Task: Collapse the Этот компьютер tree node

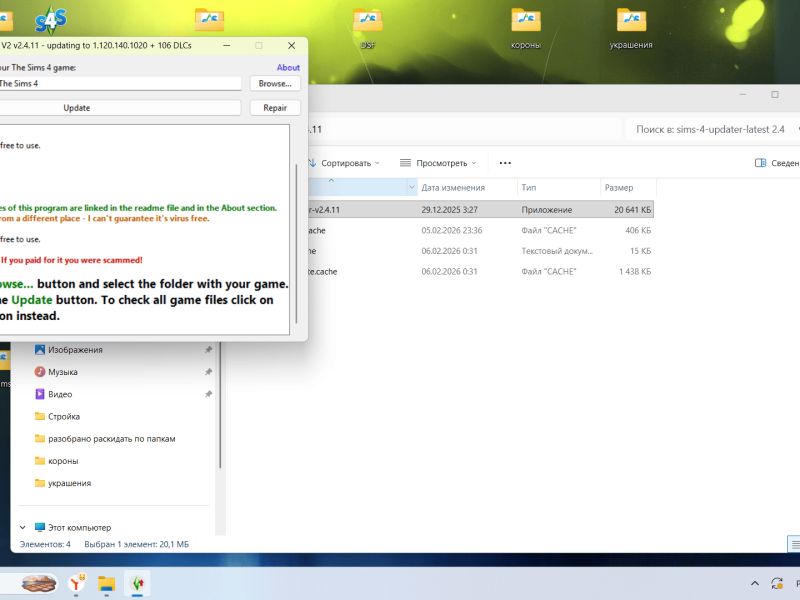Action: tap(22, 527)
